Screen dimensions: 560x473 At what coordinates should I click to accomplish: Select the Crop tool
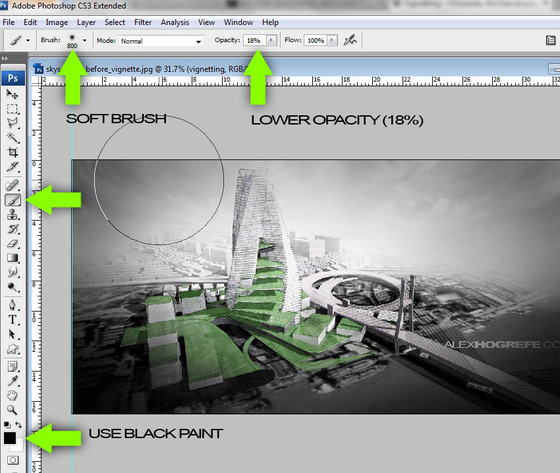(x=12, y=152)
